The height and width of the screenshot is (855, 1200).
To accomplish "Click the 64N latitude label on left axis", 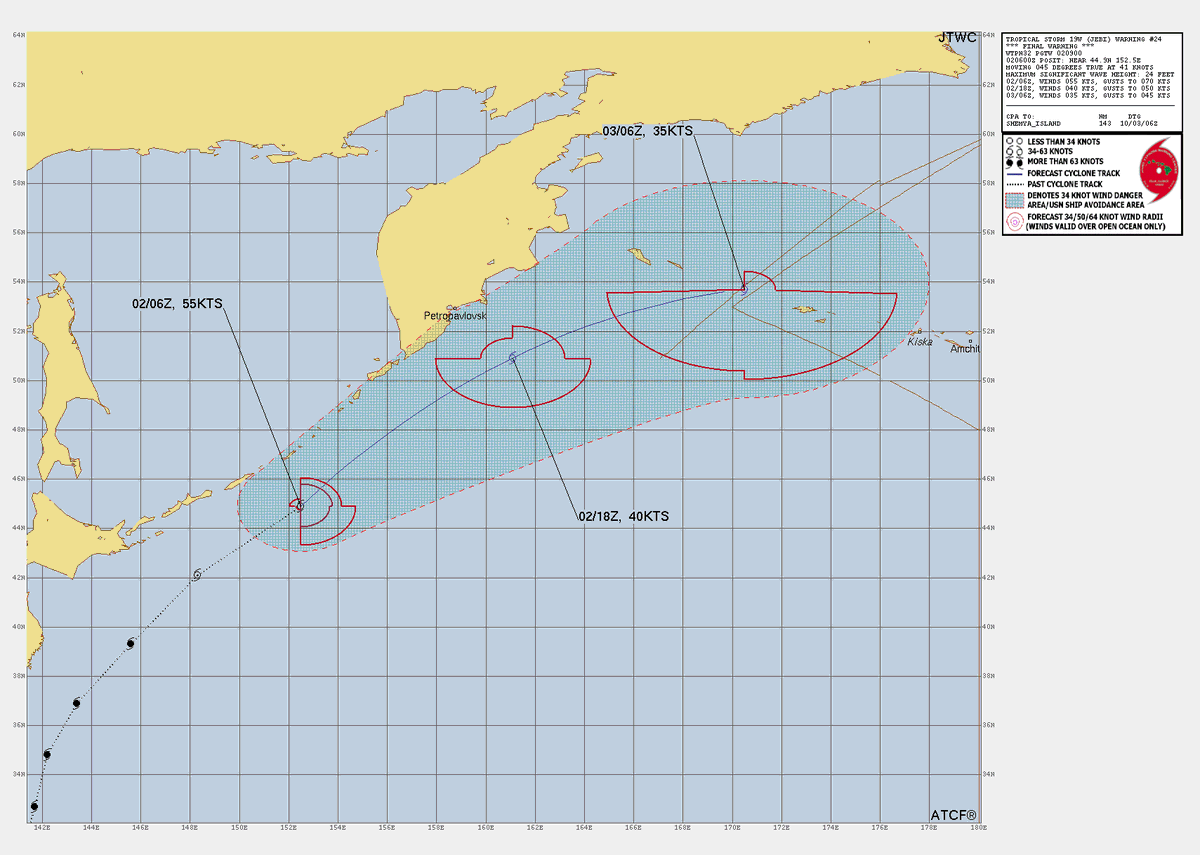I will 18,36.
